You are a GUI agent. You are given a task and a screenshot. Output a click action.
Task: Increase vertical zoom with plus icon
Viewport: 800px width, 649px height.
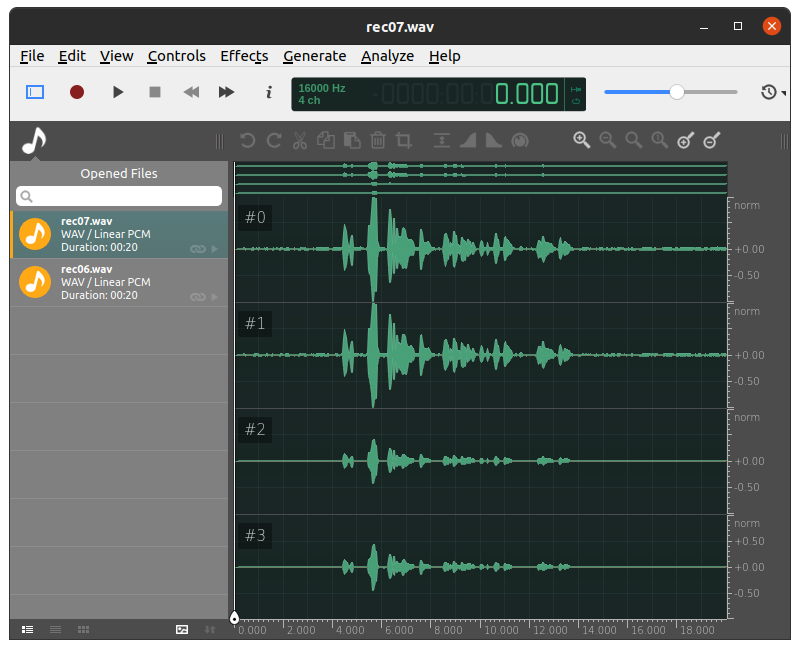tap(686, 140)
